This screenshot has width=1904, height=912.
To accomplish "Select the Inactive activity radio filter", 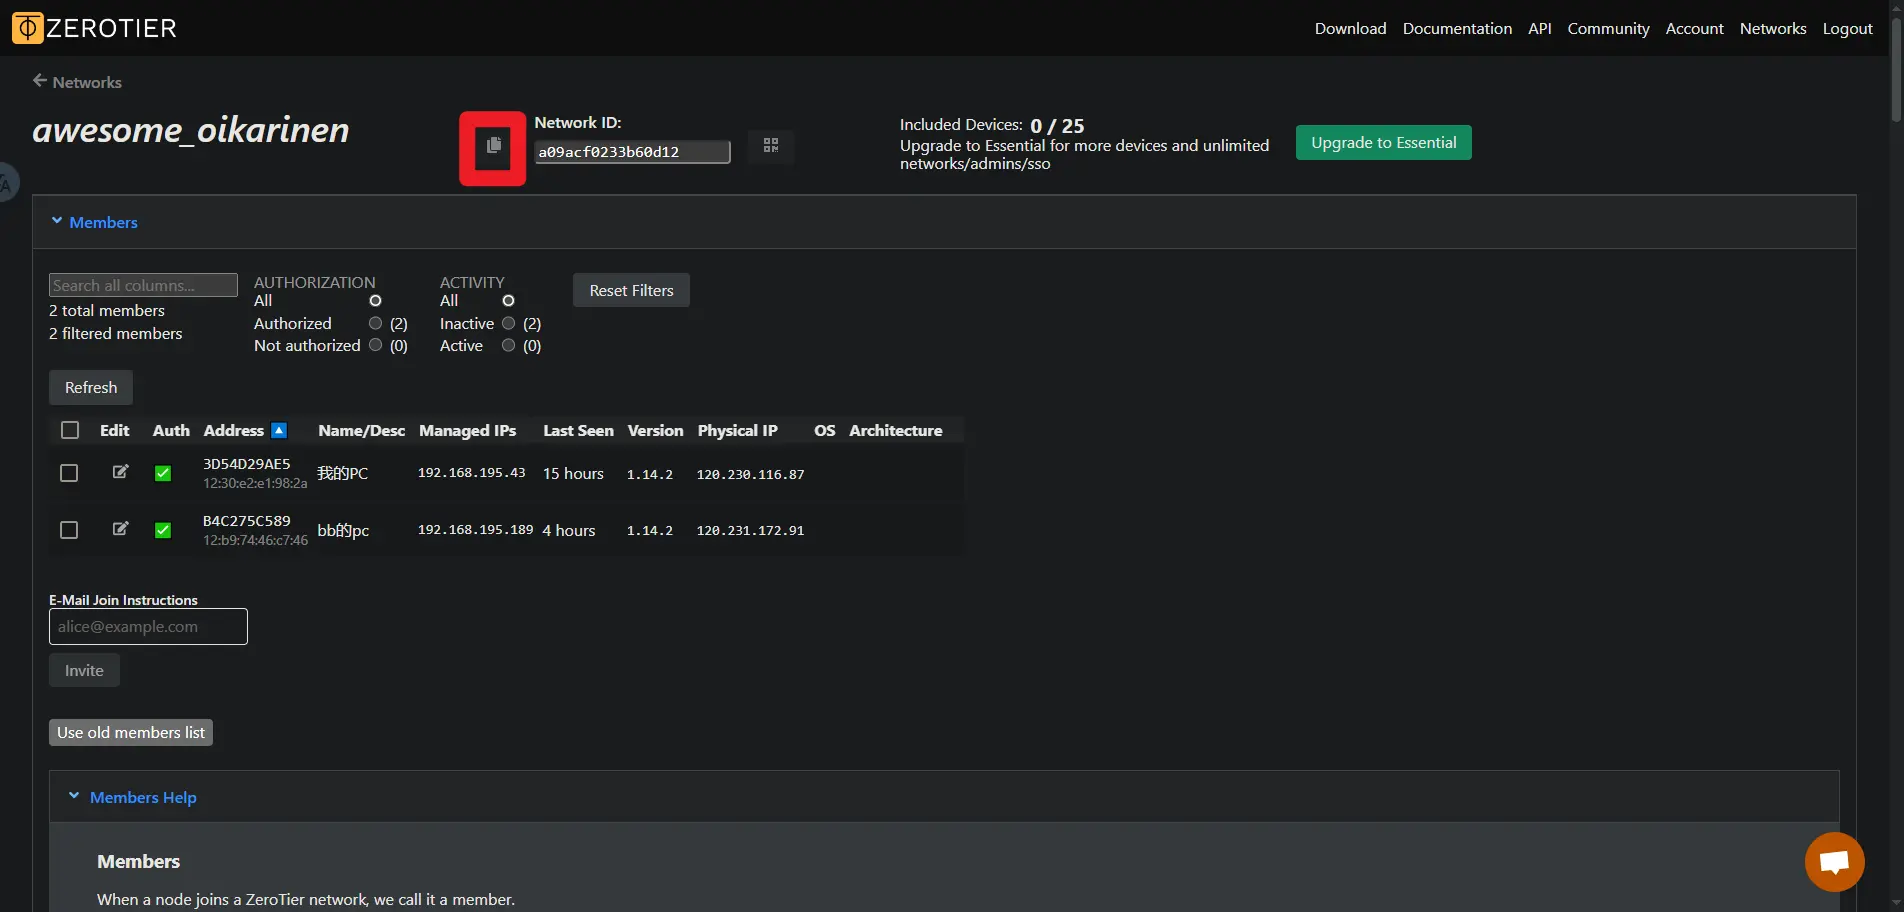I will [509, 323].
